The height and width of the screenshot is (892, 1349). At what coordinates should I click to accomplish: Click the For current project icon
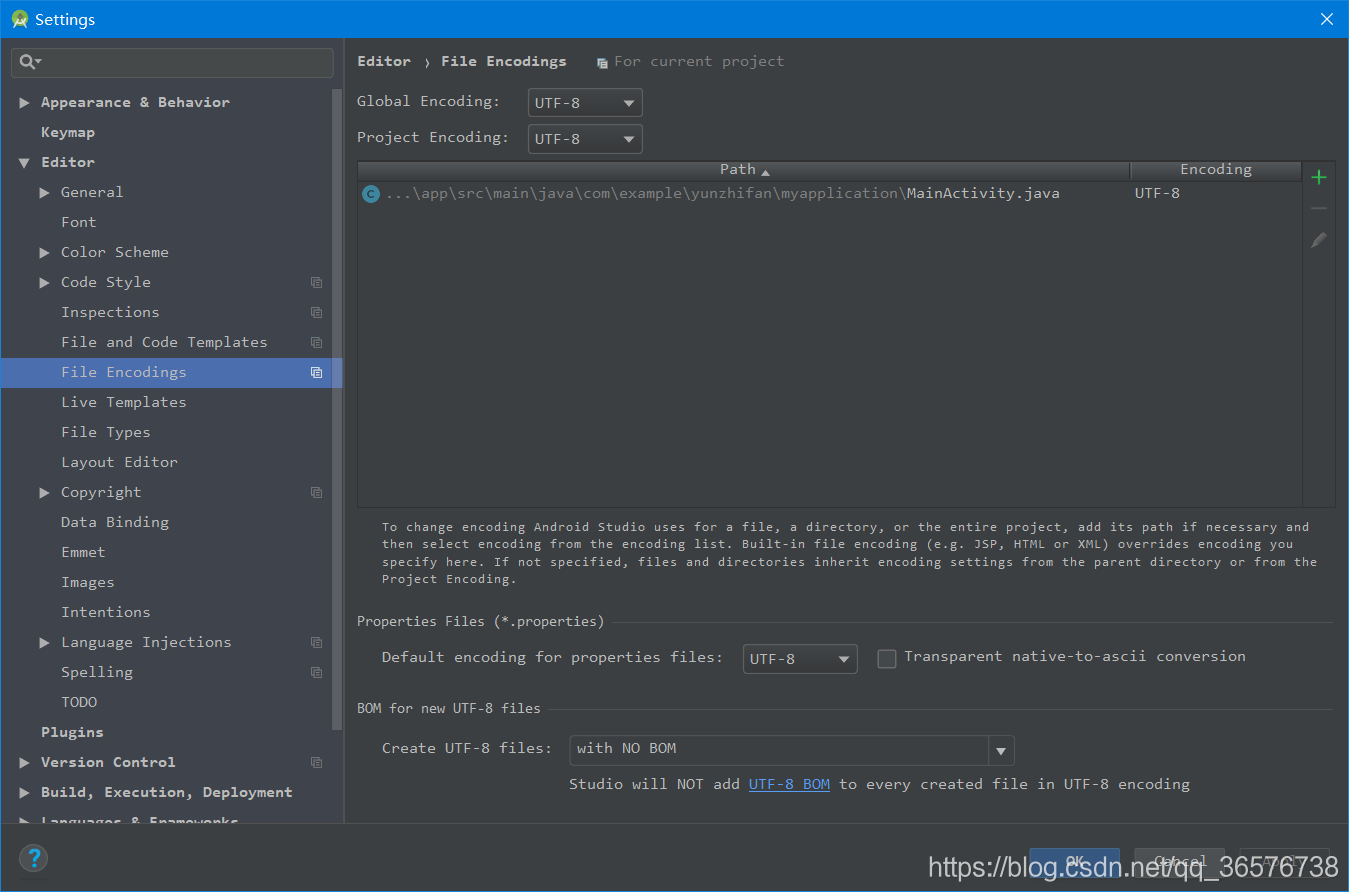[602, 63]
